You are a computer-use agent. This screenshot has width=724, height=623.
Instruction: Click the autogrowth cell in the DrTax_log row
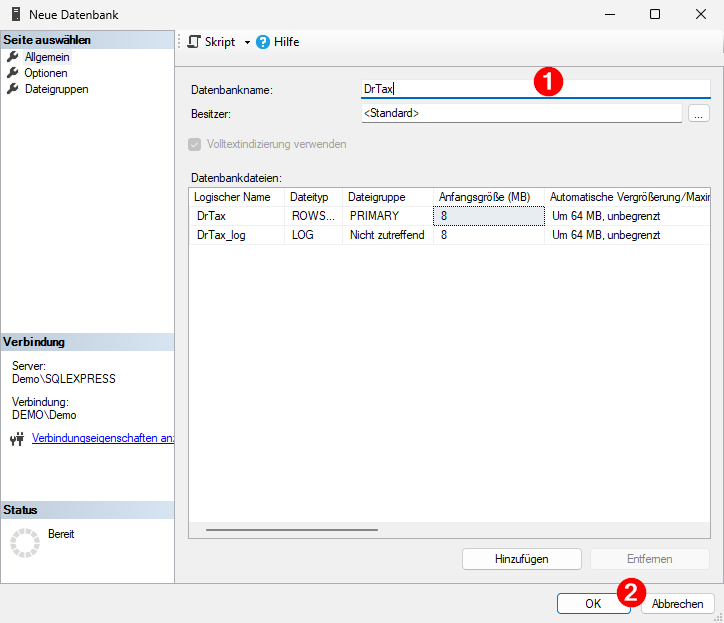click(627, 235)
